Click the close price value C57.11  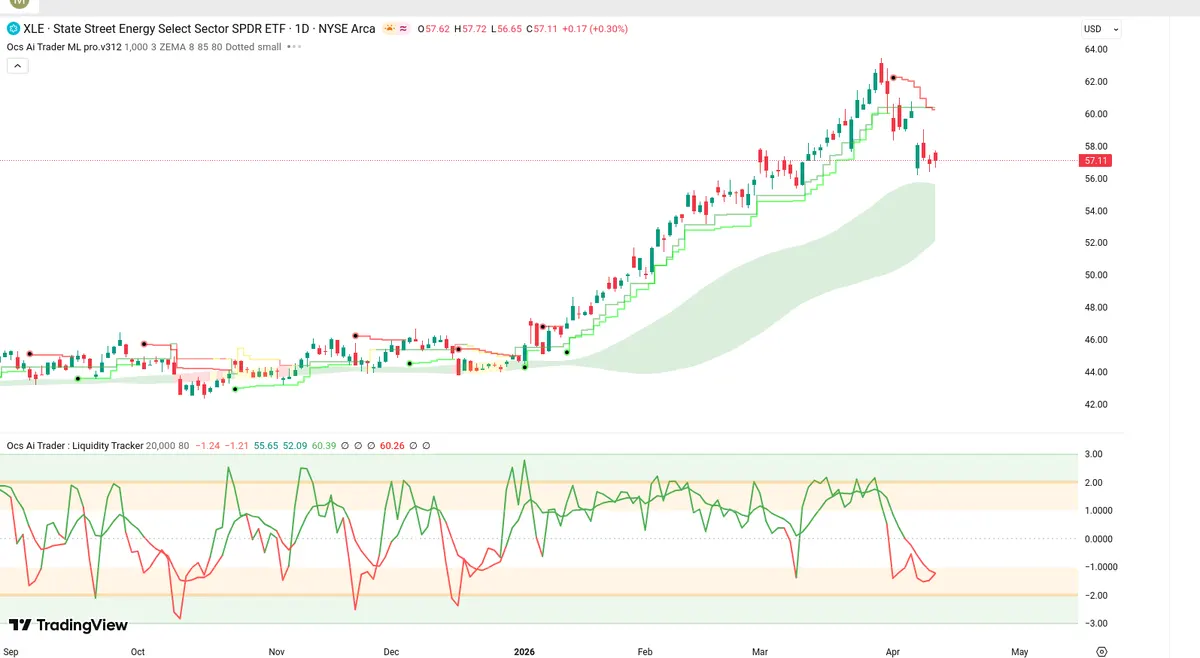click(544, 29)
